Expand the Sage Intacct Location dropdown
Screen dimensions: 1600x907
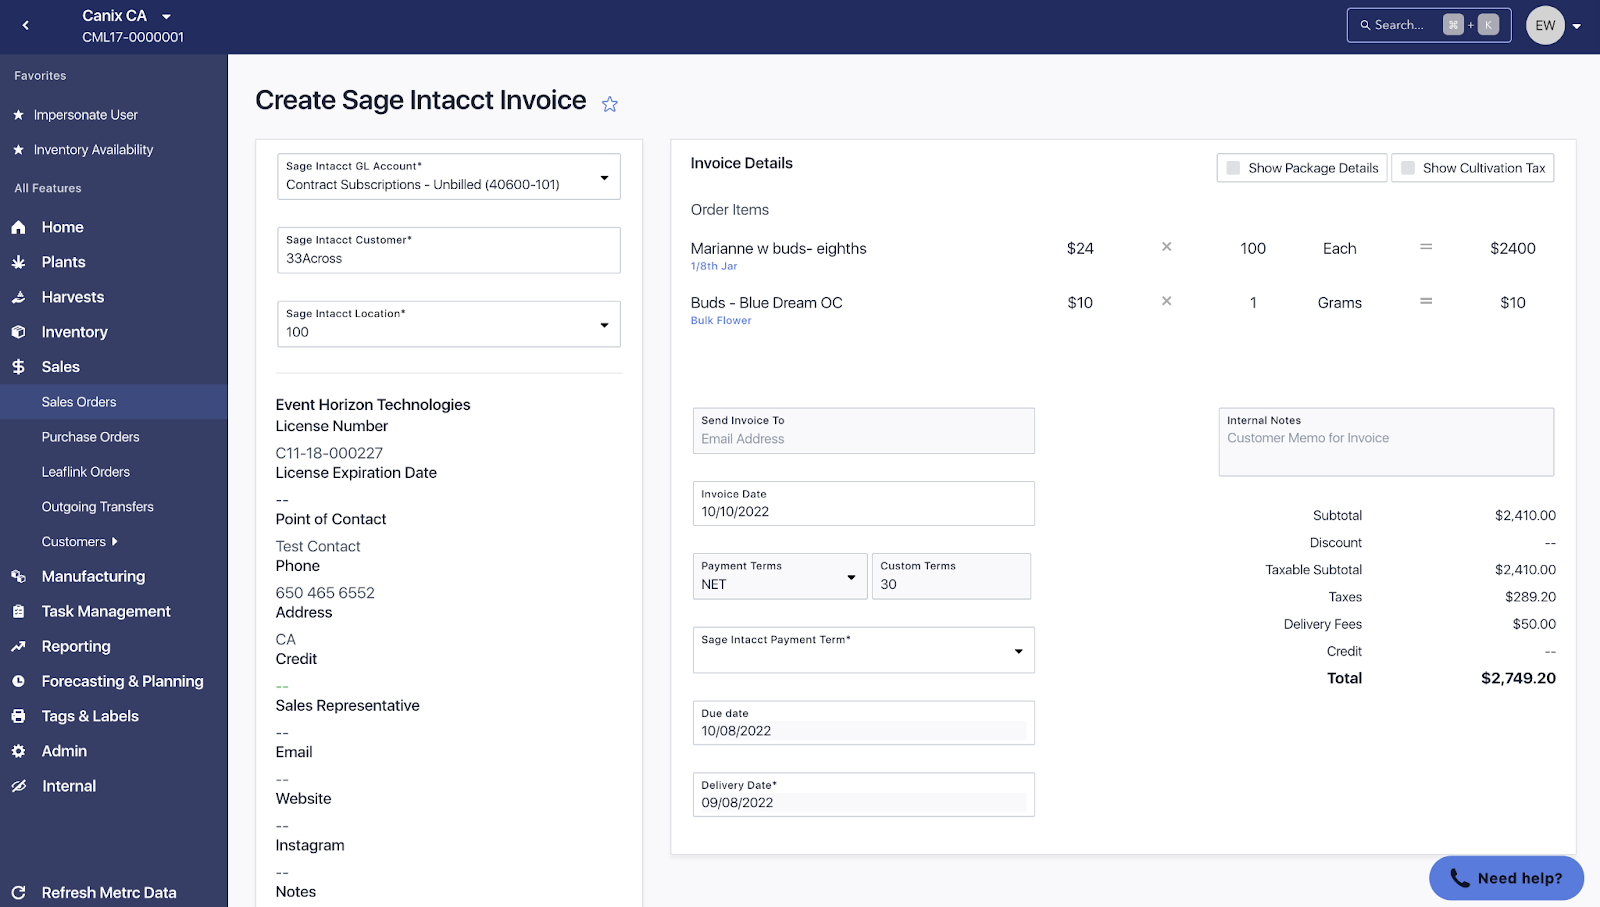click(604, 325)
